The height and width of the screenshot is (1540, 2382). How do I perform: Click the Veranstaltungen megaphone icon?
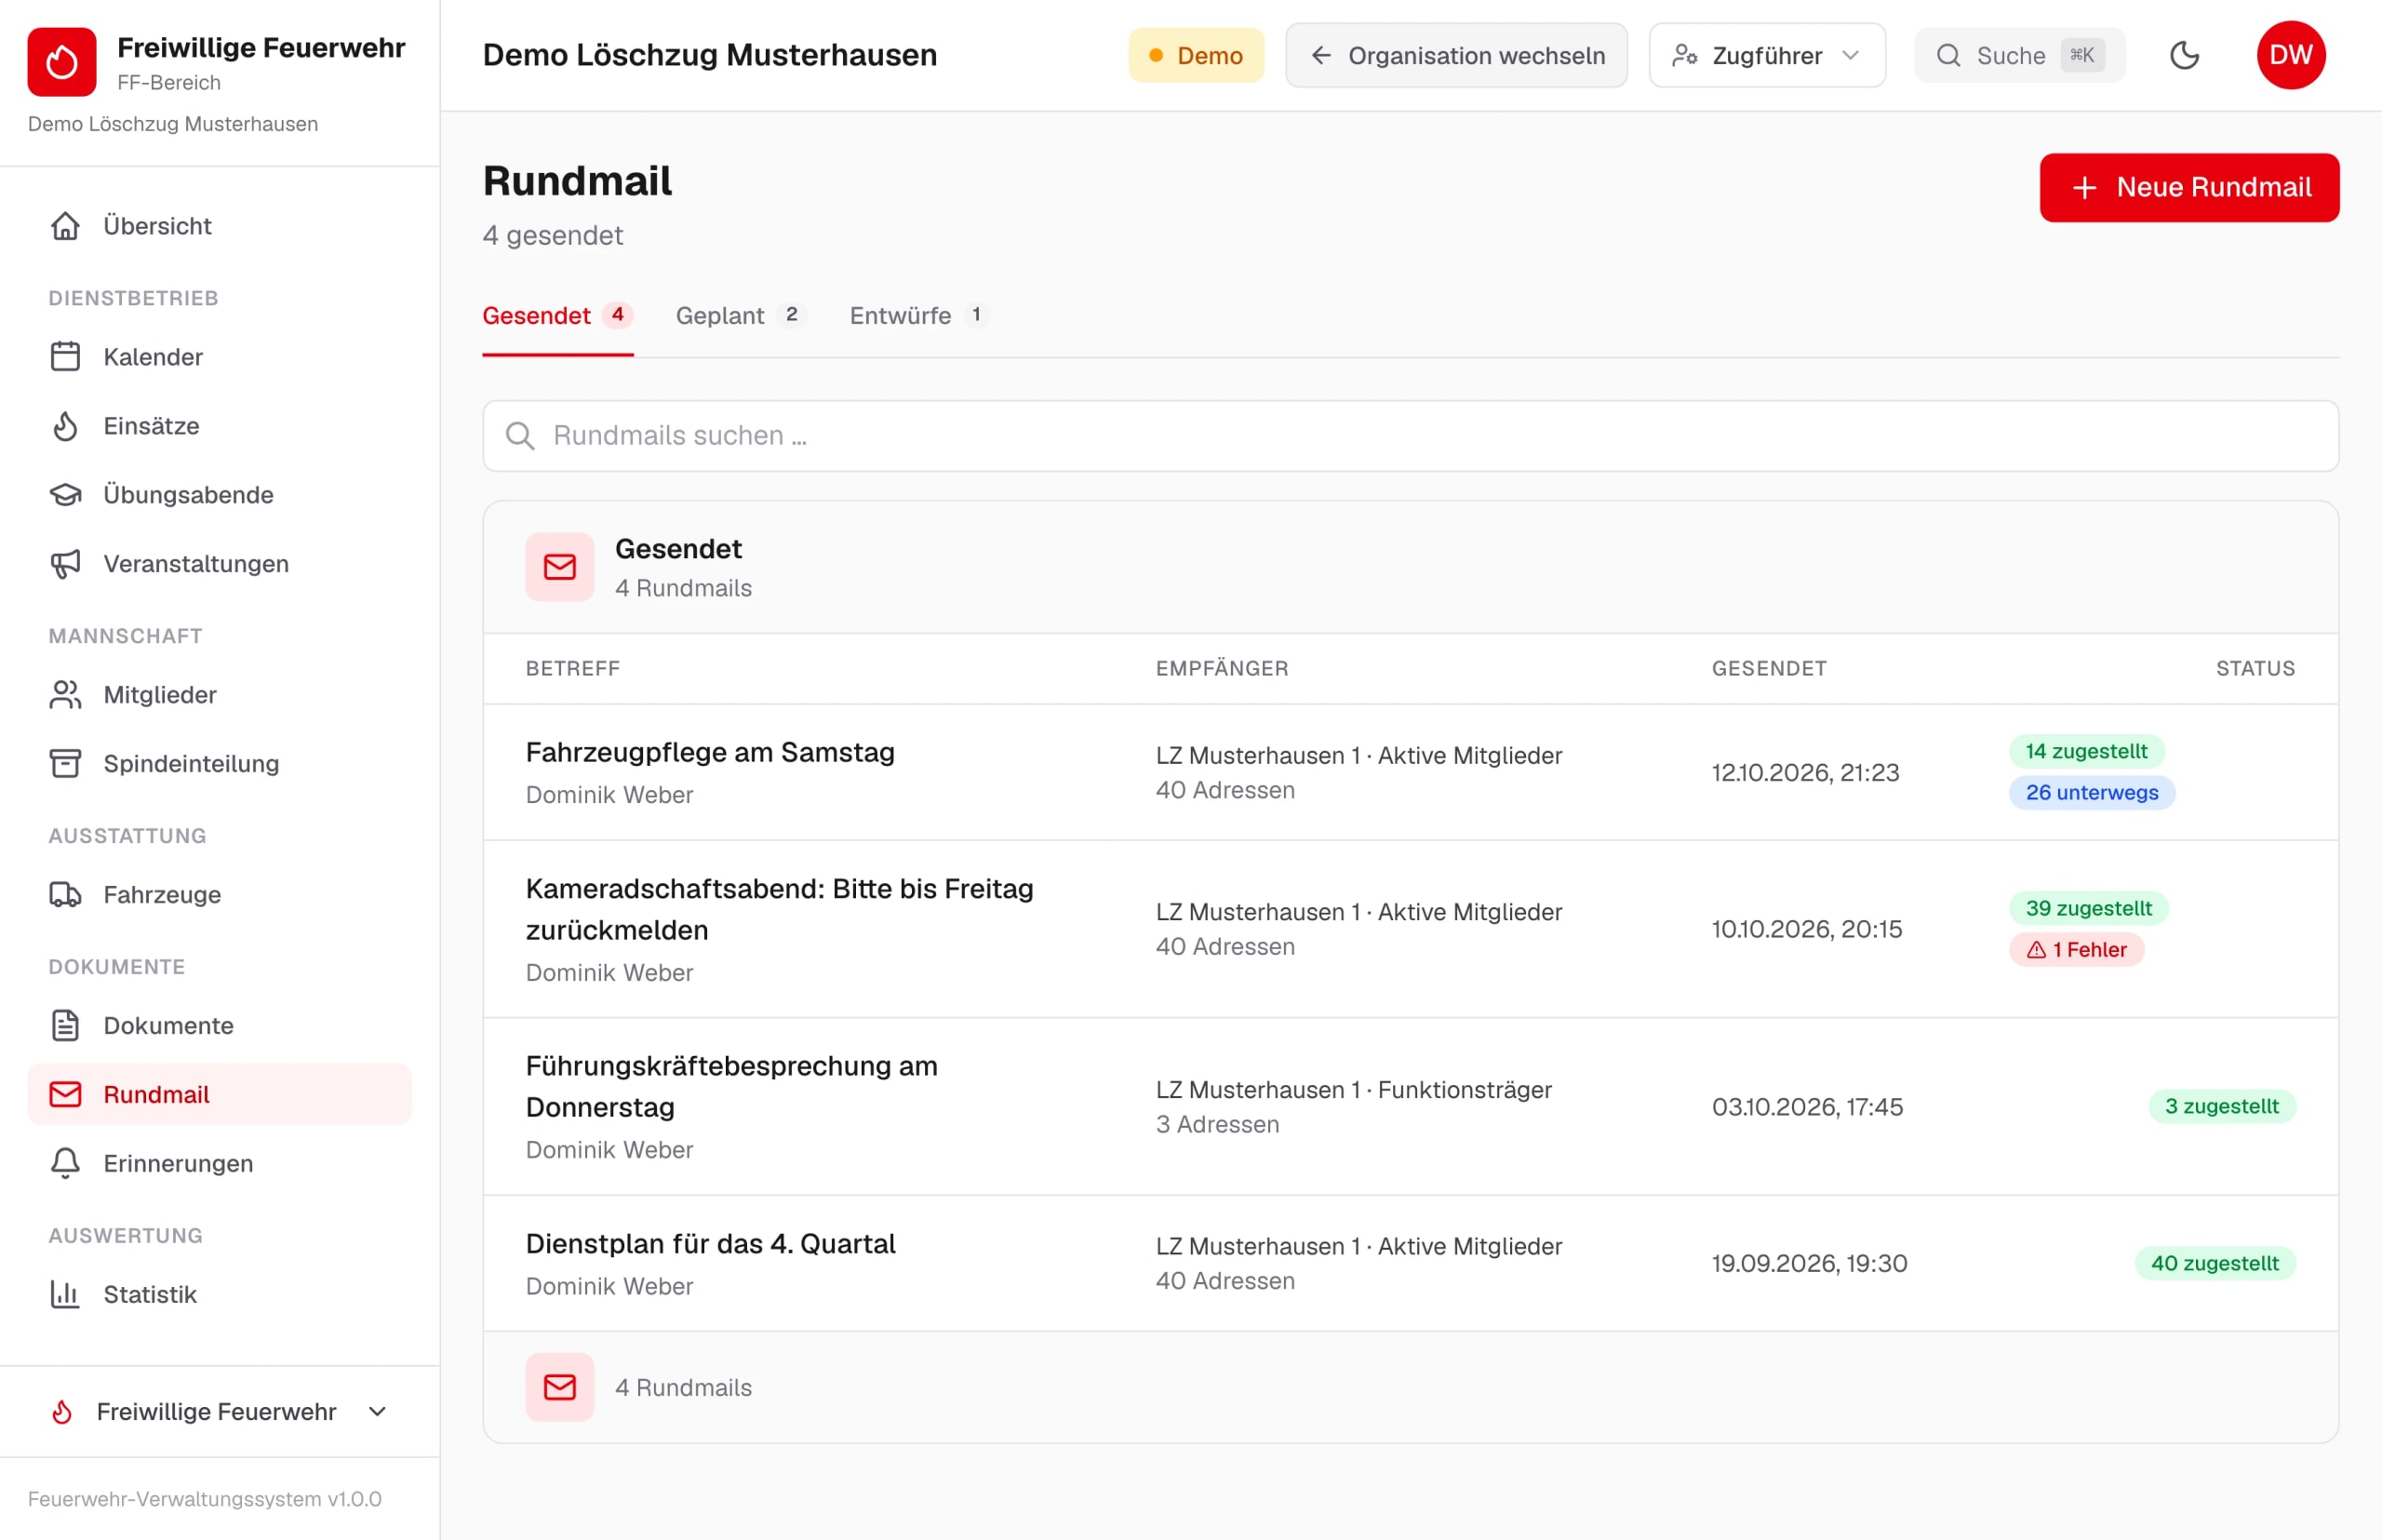coord(66,564)
